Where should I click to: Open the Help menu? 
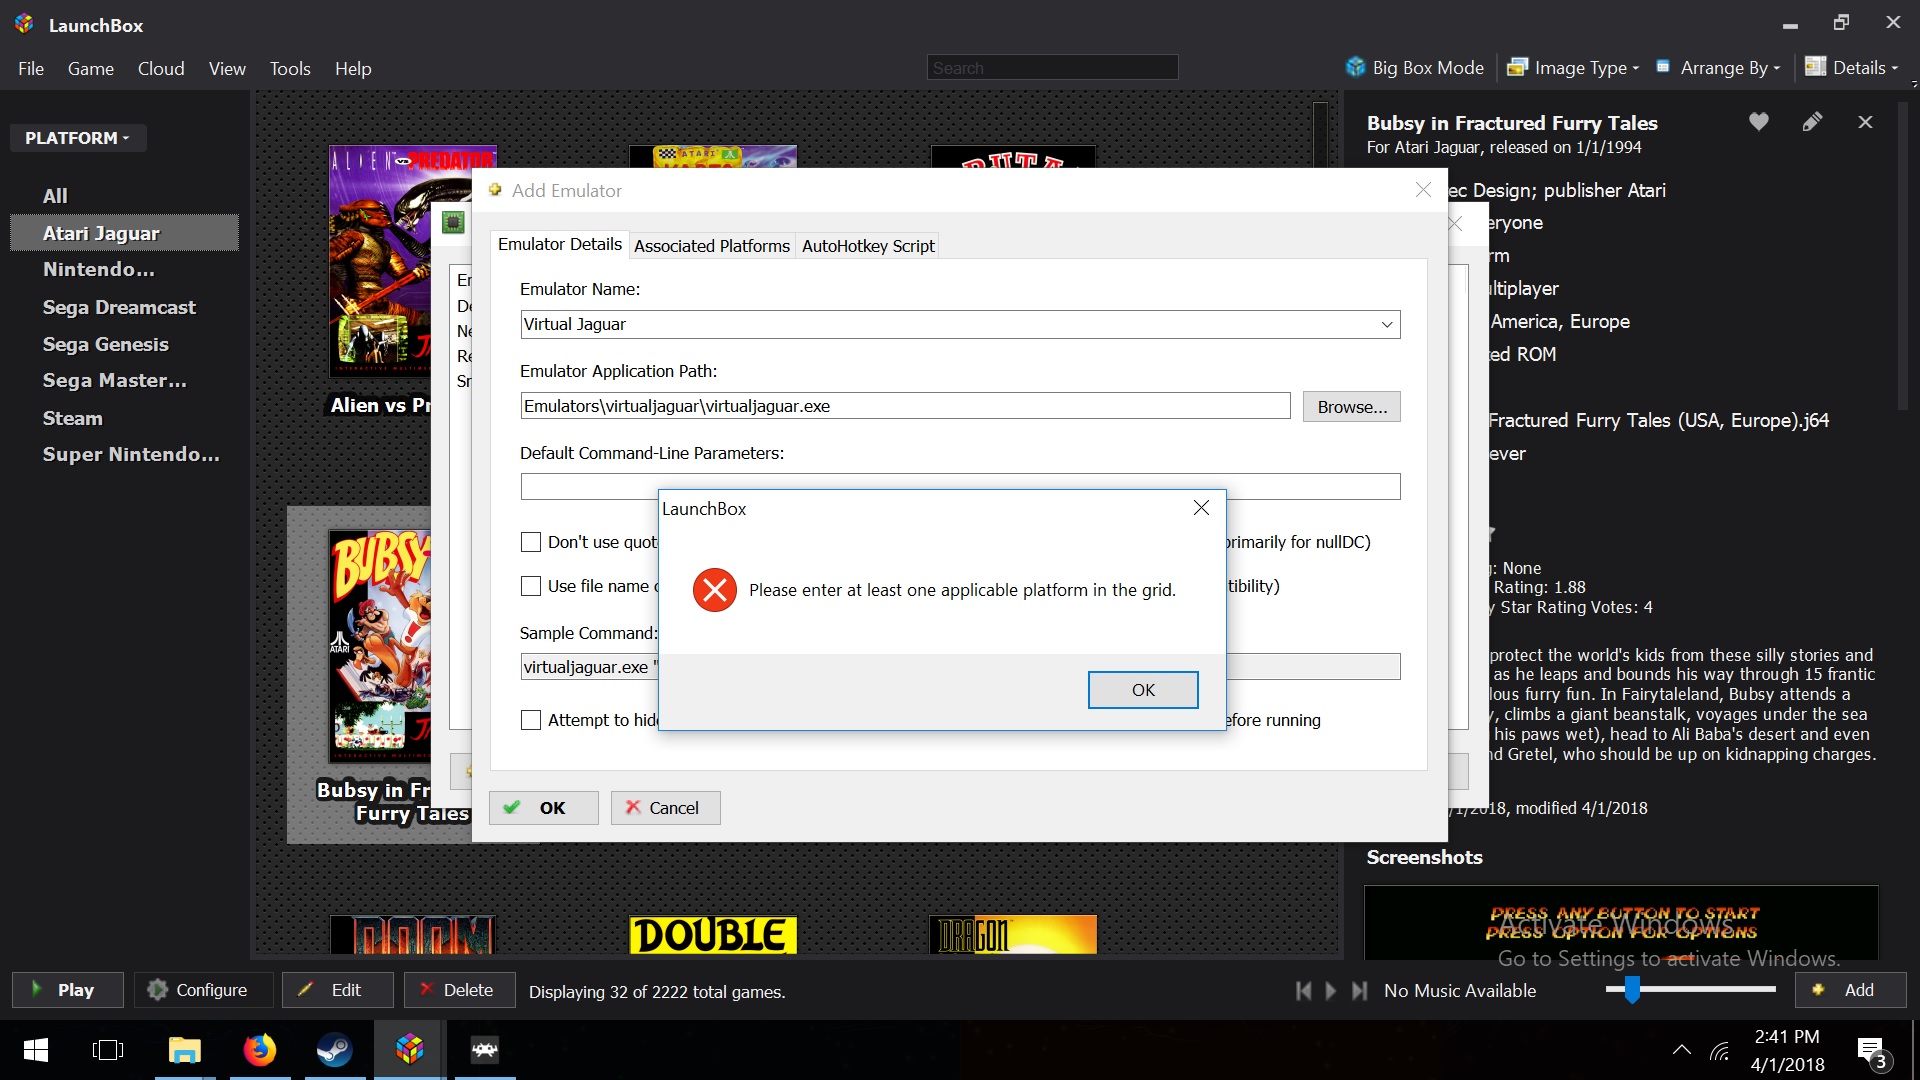click(x=353, y=68)
